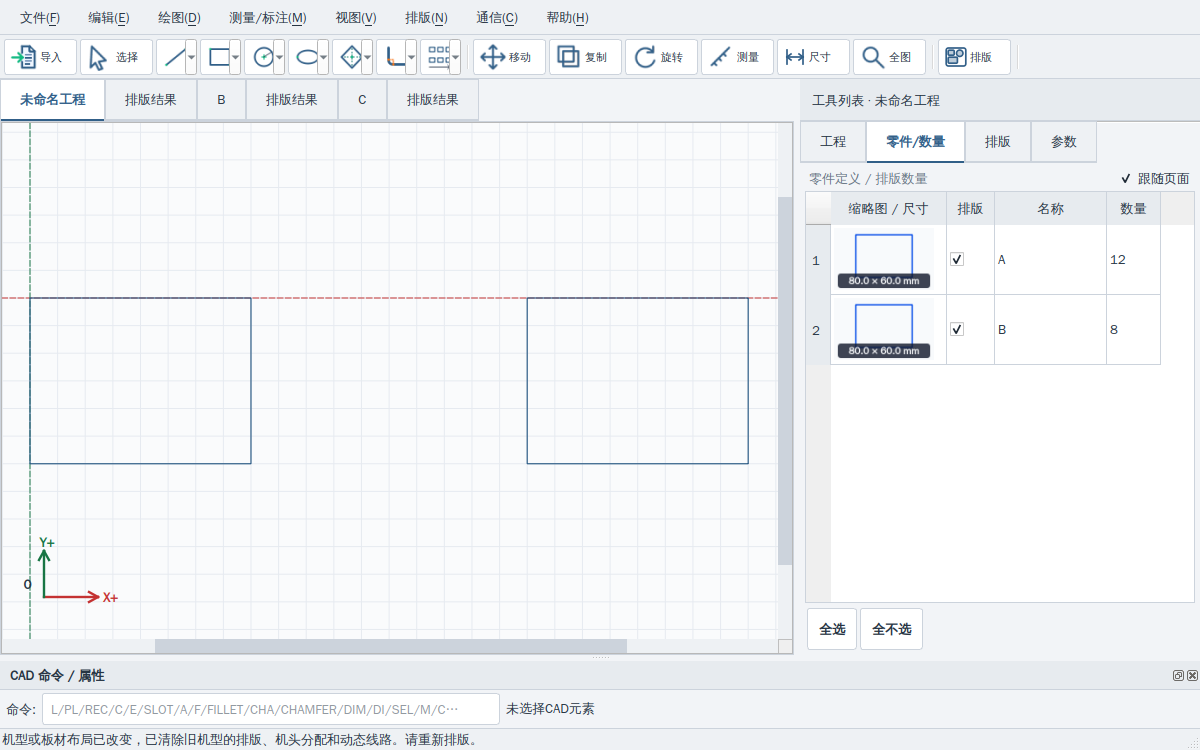This screenshot has height=750, width=1200.
Task: Uncheck 排版 checkbox for part A
Action: point(957,259)
